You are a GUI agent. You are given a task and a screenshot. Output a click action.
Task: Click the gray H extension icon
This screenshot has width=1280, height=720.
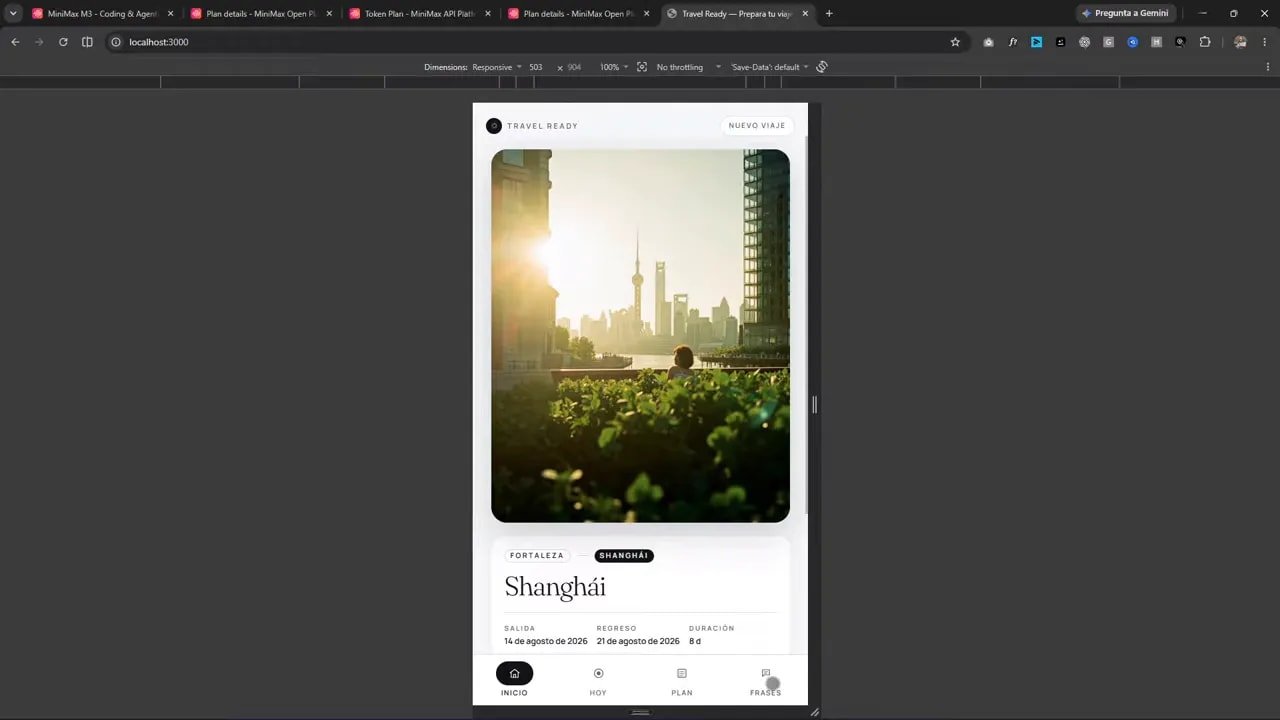tap(1157, 42)
